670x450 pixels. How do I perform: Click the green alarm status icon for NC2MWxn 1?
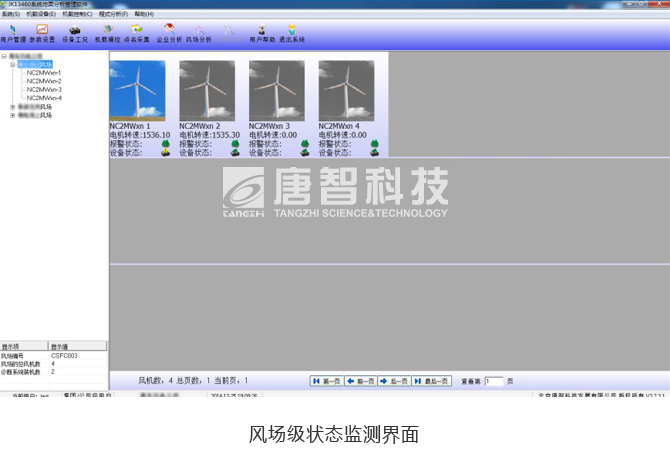tap(166, 144)
